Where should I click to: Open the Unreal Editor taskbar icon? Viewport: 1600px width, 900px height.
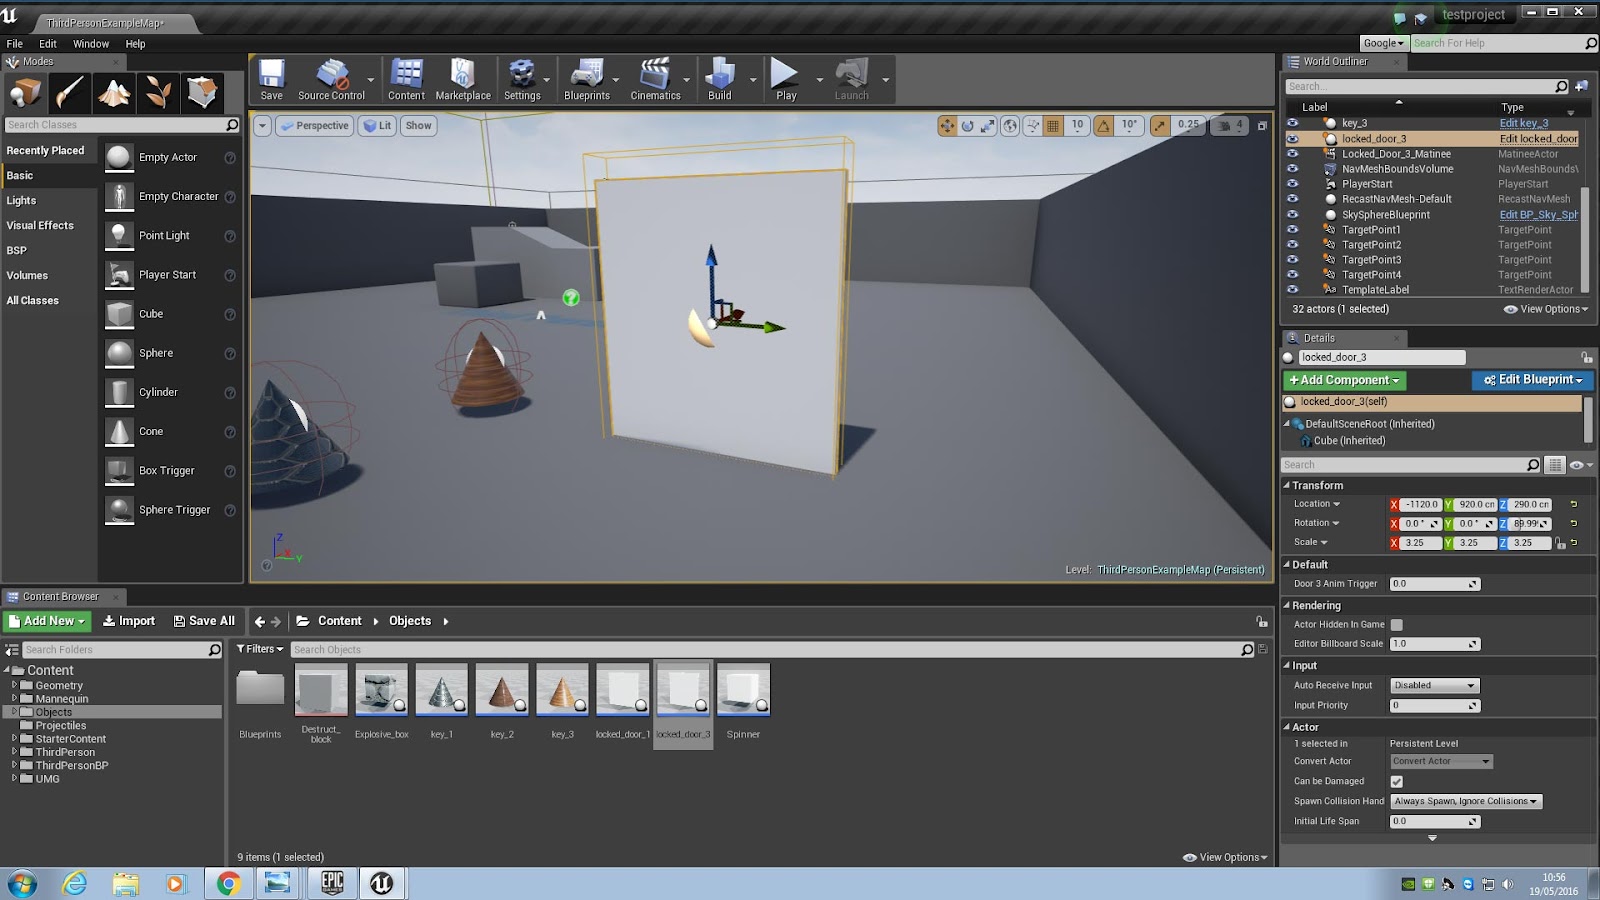(x=381, y=883)
